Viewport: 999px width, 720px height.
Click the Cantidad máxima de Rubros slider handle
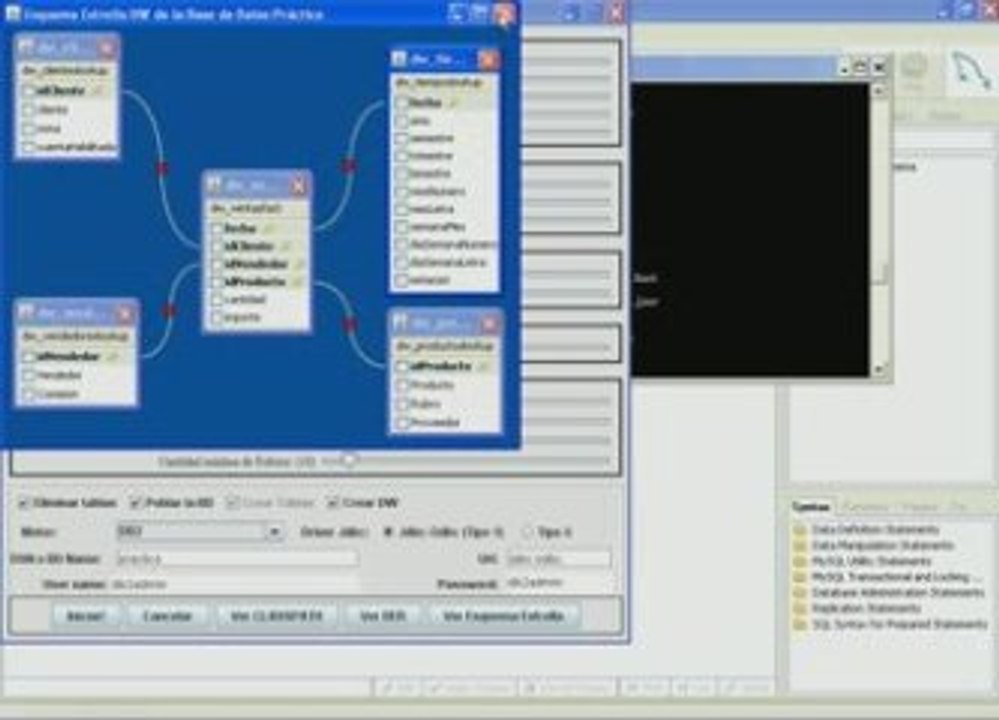[x=349, y=460]
